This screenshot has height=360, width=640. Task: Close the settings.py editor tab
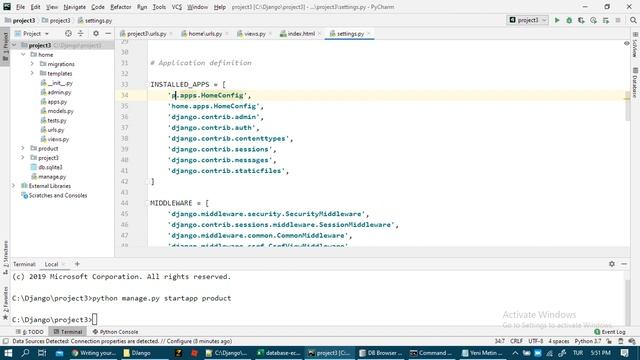point(369,34)
